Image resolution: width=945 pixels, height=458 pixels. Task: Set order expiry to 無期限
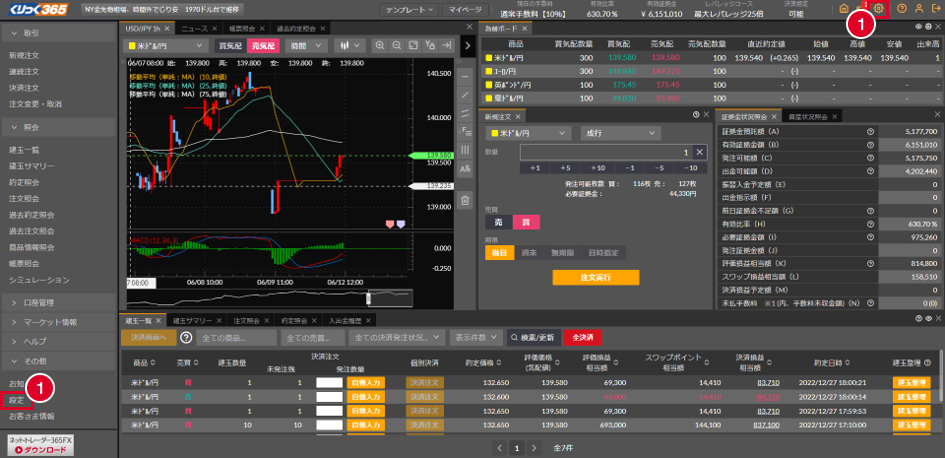[562, 253]
